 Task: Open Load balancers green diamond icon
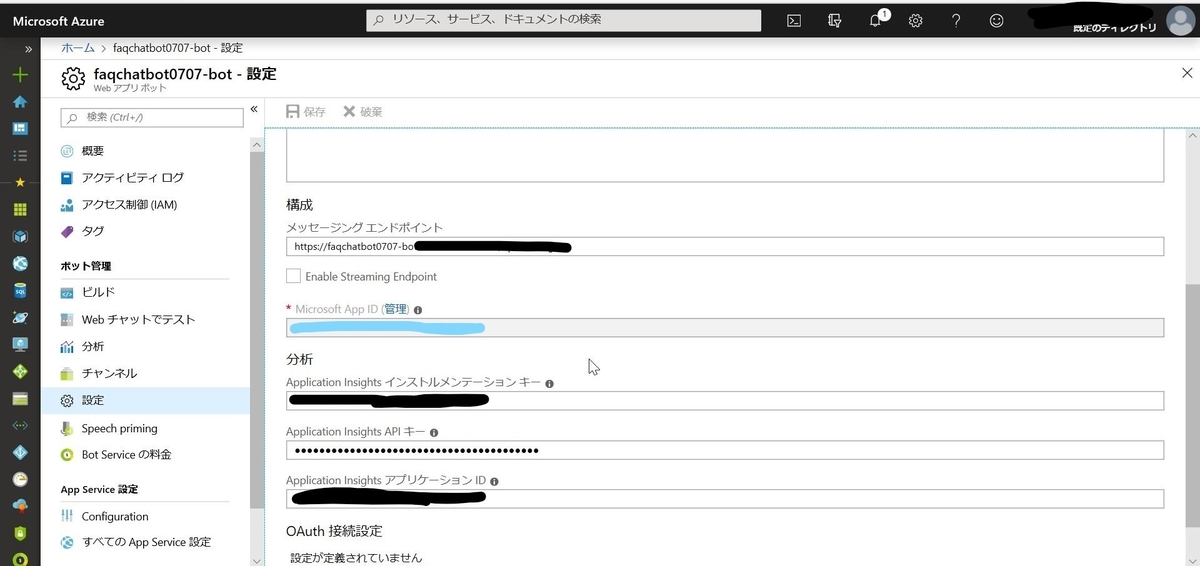click(20, 371)
